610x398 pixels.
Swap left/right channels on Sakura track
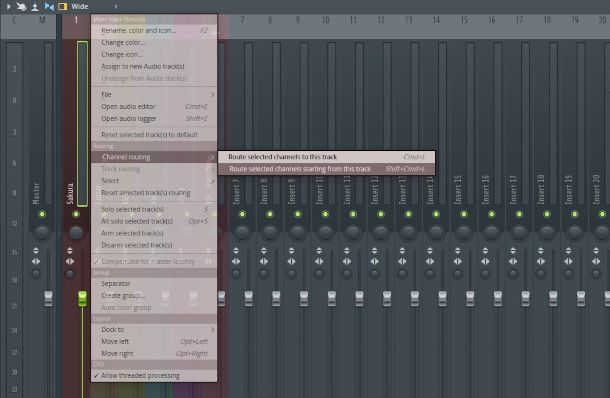click(x=70, y=261)
